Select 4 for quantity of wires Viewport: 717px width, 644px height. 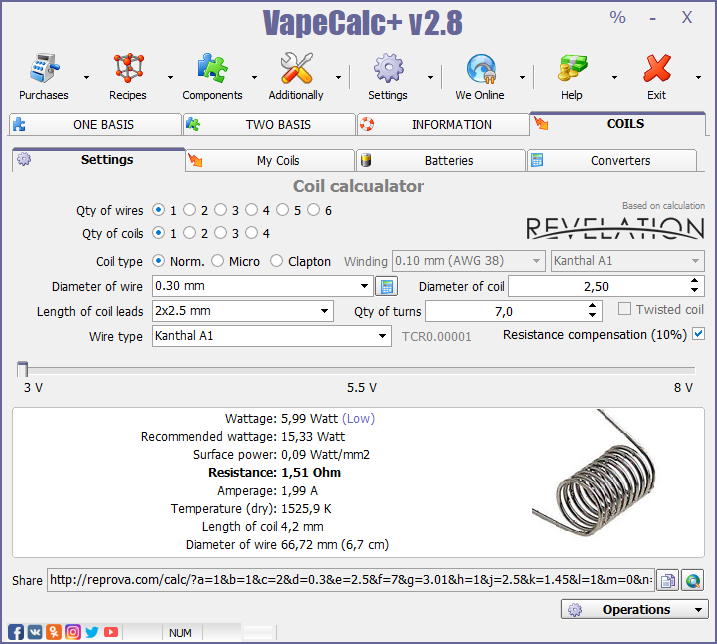(251, 210)
